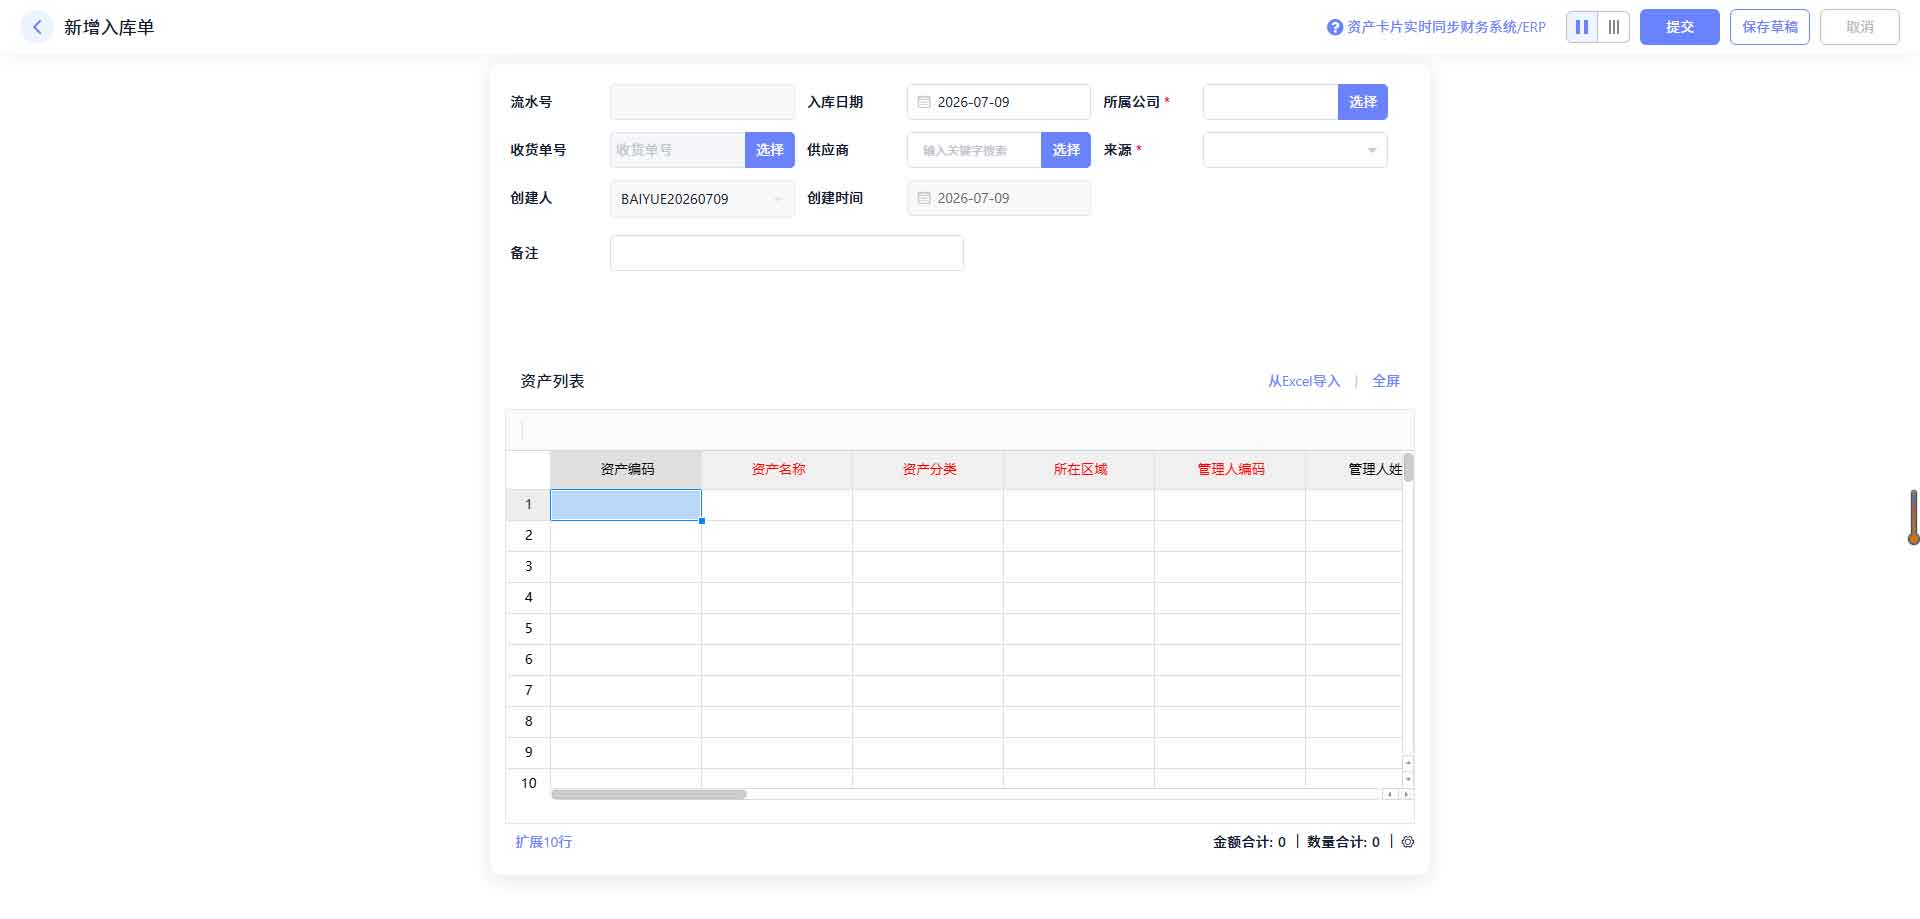Click the grid scroll-left arrow
The height and width of the screenshot is (919, 1920).
[1389, 794]
